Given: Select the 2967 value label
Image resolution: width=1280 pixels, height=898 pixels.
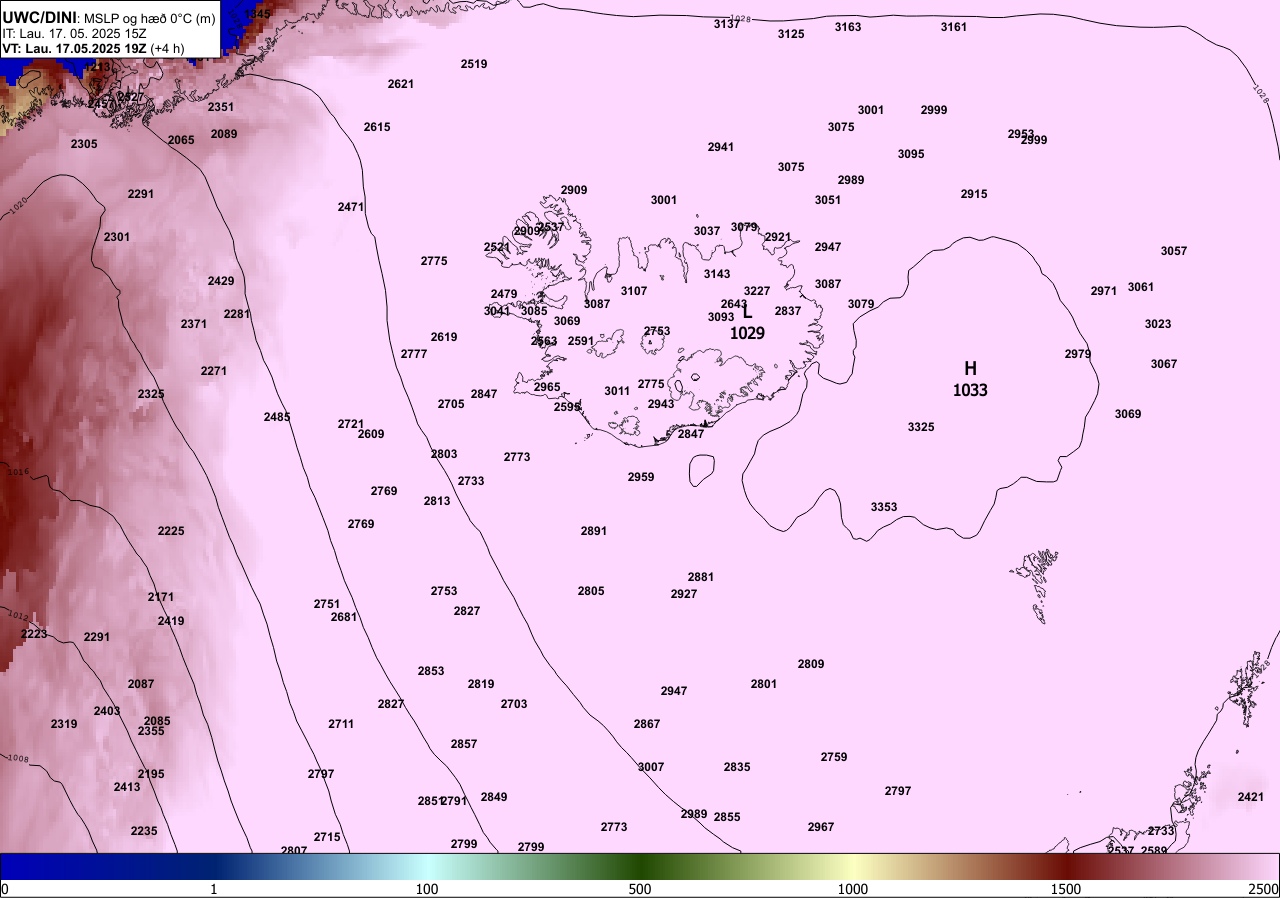Looking at the screenshot, I should (x=821, y=827).
